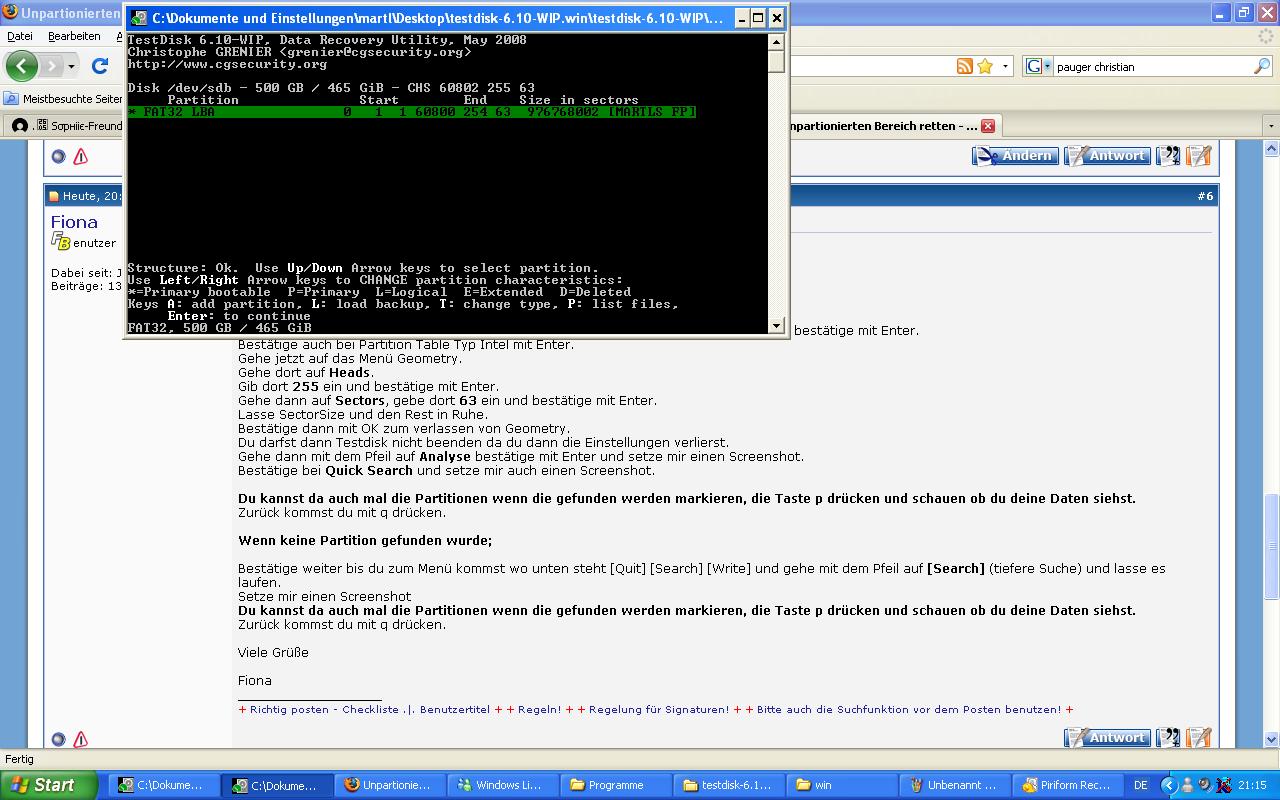Open the Datei menu
This screenshot has width=1280, height=800.
20,36
